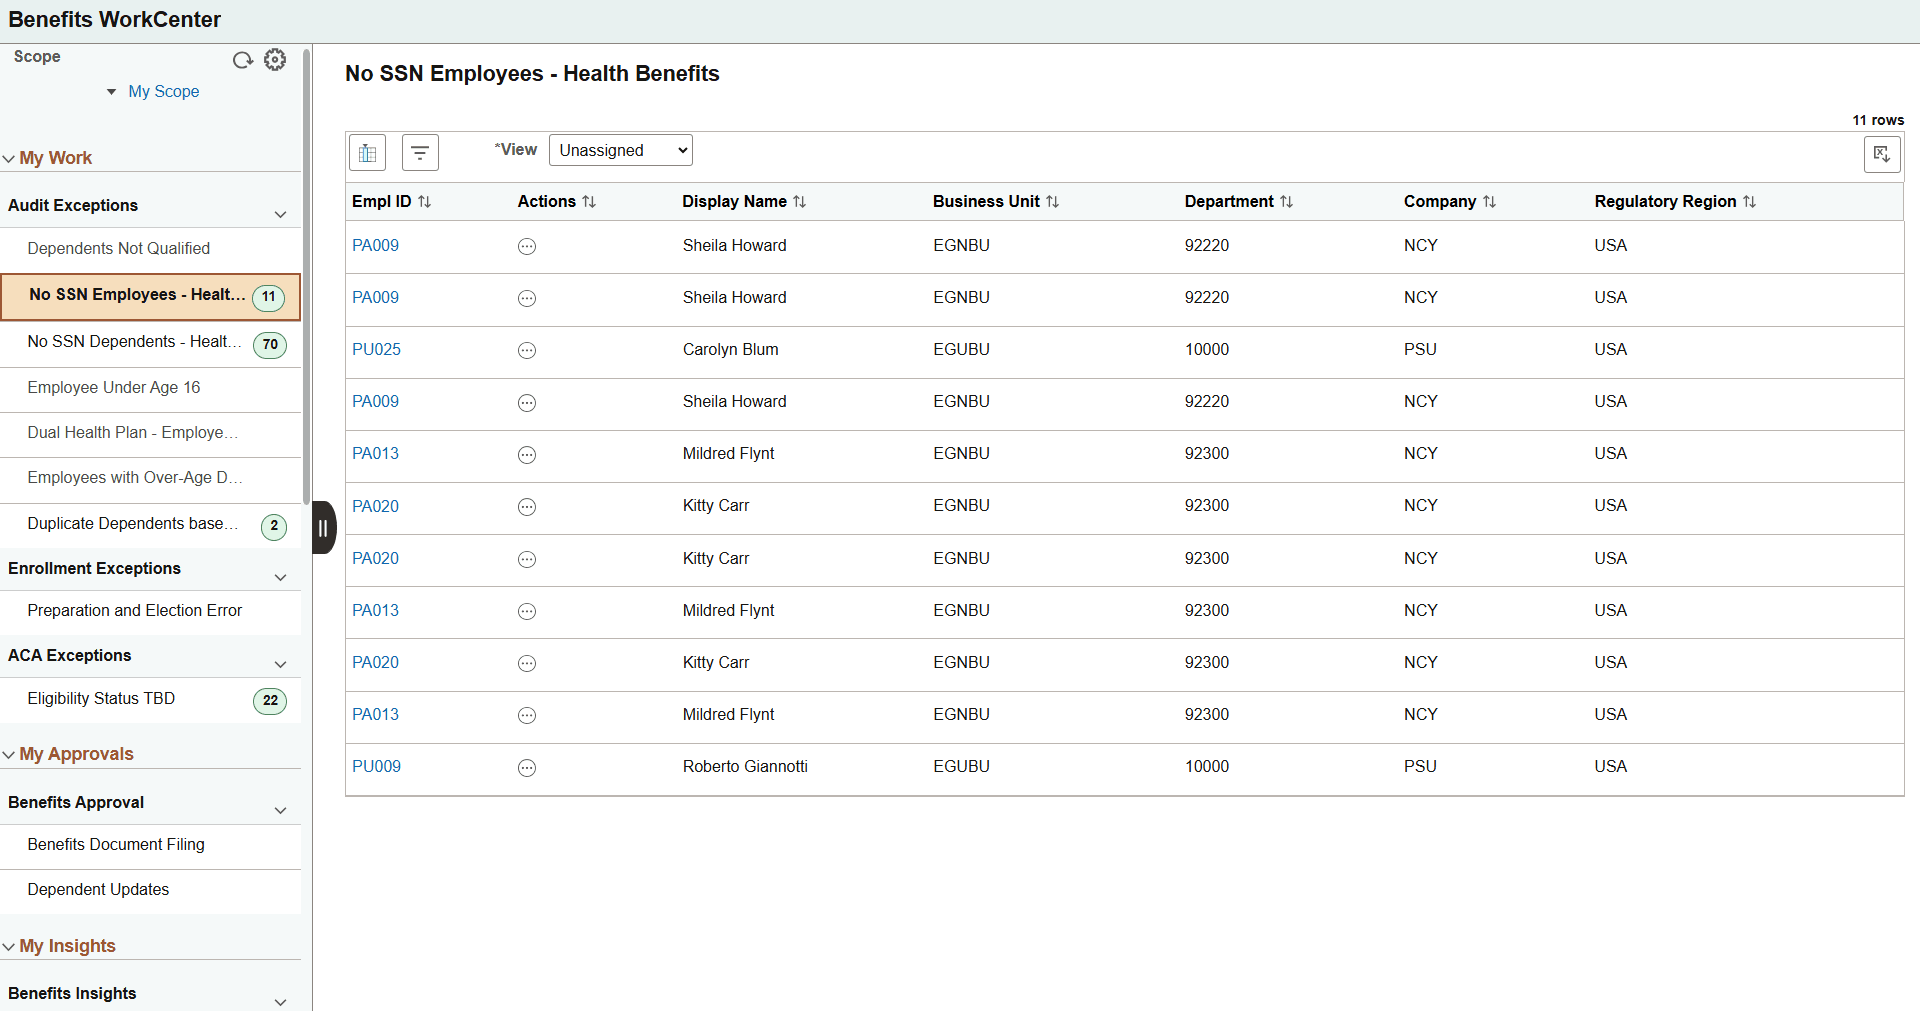Screen dimensions: 1920x1011
Task: Toggle sorting on the Empl ID column
Action: point(423,201)
